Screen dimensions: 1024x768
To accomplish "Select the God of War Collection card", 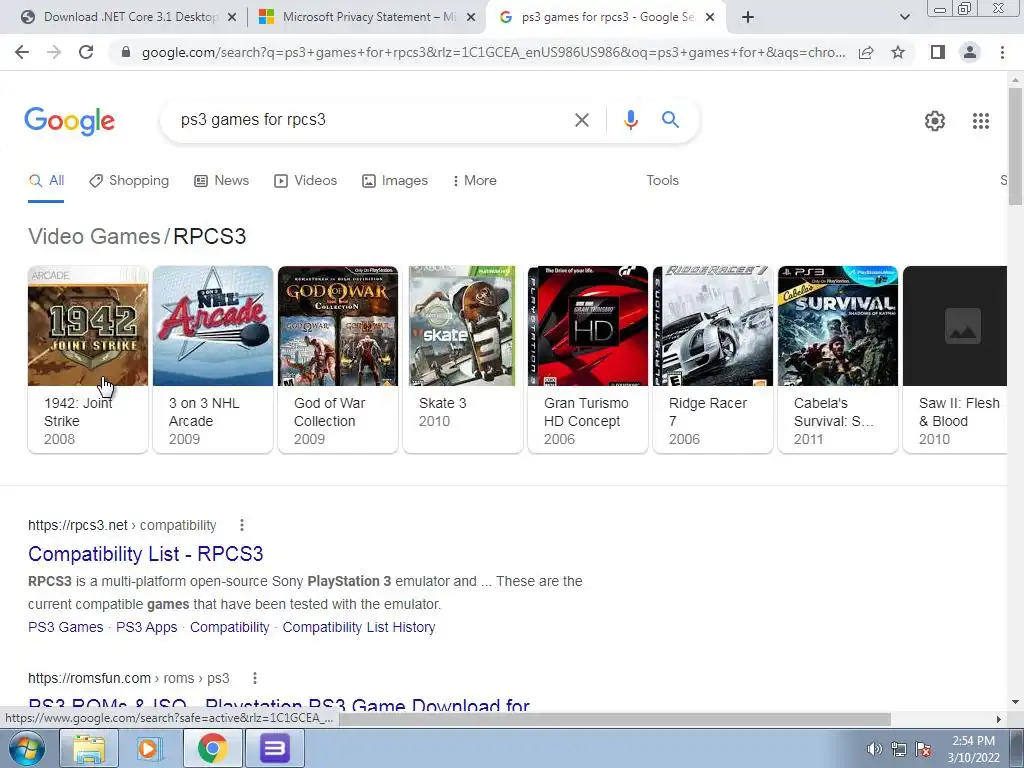I will (338, 359).
